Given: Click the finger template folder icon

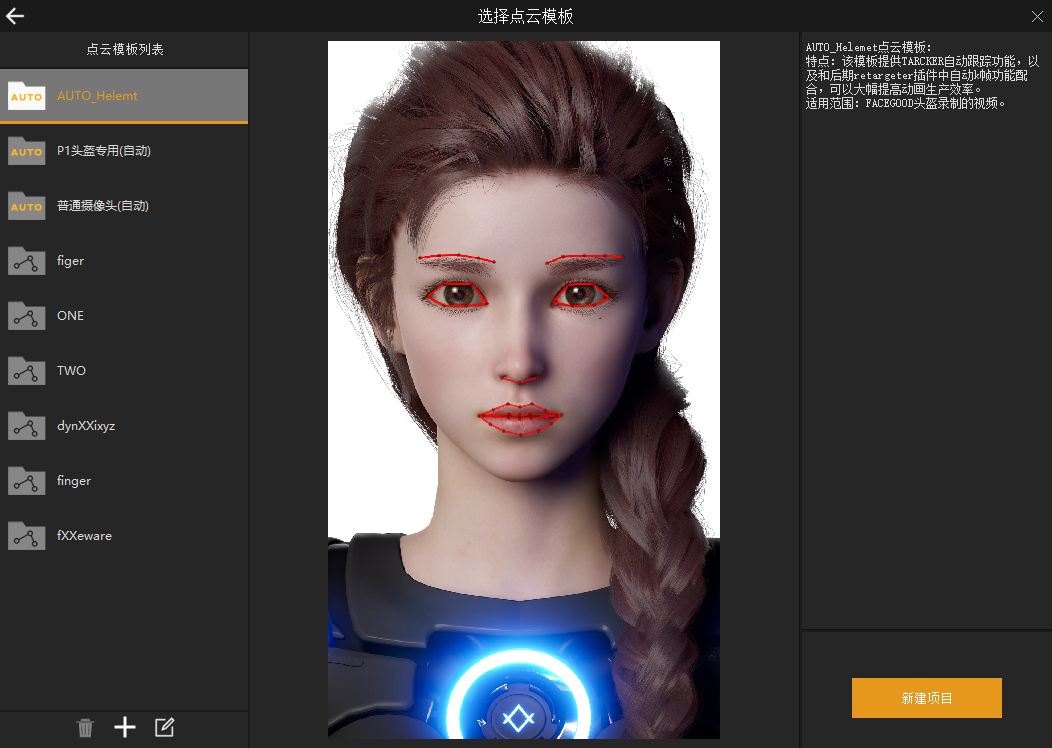Looking at the screenshot, I should point(27,481).
